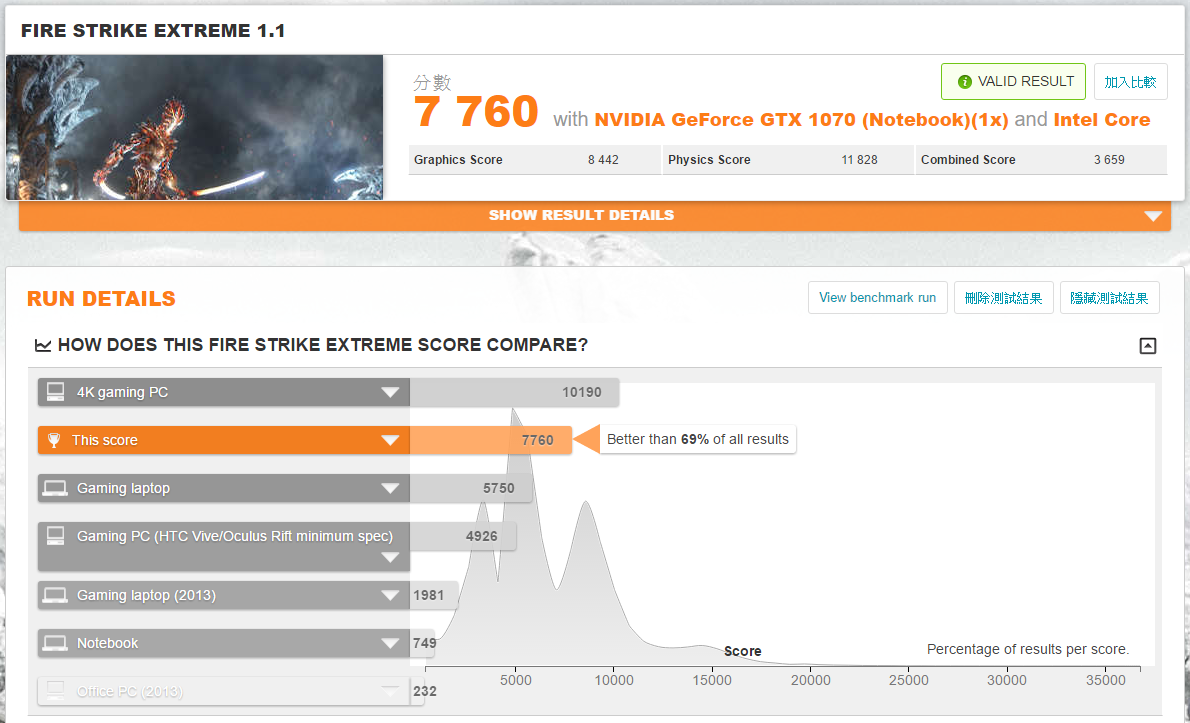Click the 加入比較 compare button

click(x=1130, y=82)
